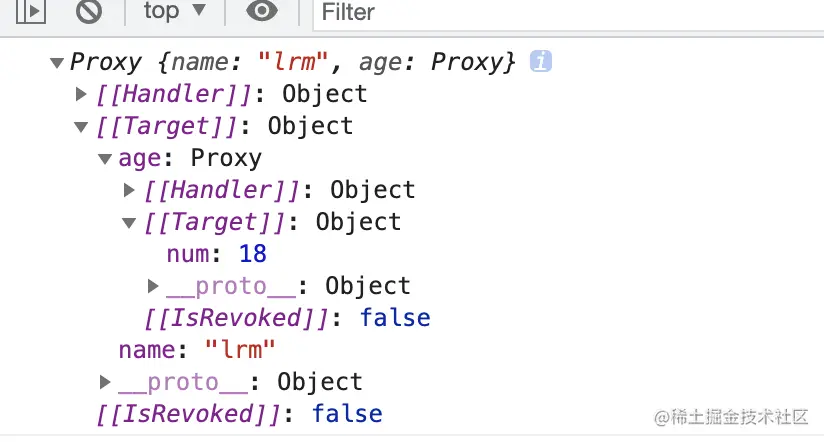Viewport: 824px width, 442px height.
Task: Expand the nested [[Handler]] under age
Action: point(129,190)
